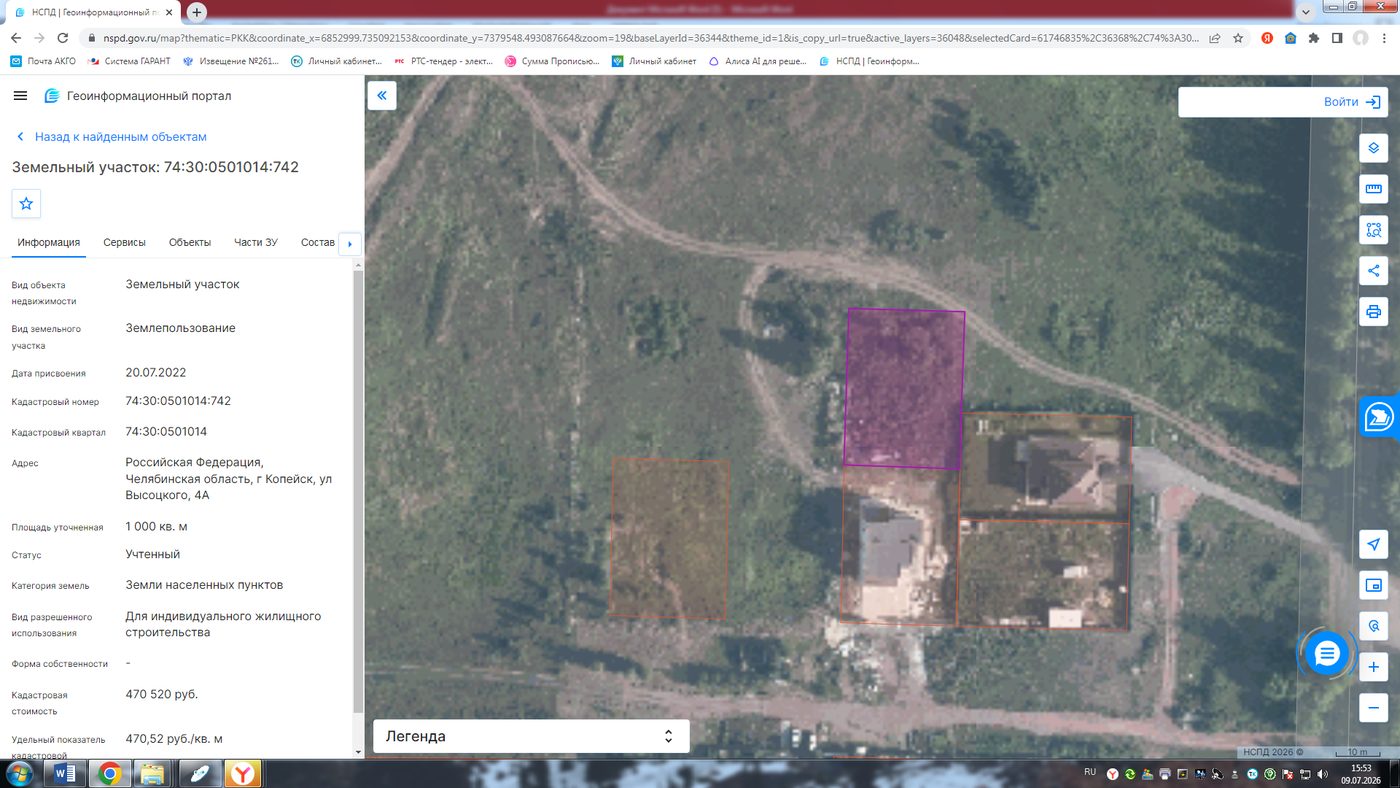Viewport: 1400px width, 788px height.
Task: Switch to the Сервисы tab
Action: pyautogui.click(x=124, y=243)
